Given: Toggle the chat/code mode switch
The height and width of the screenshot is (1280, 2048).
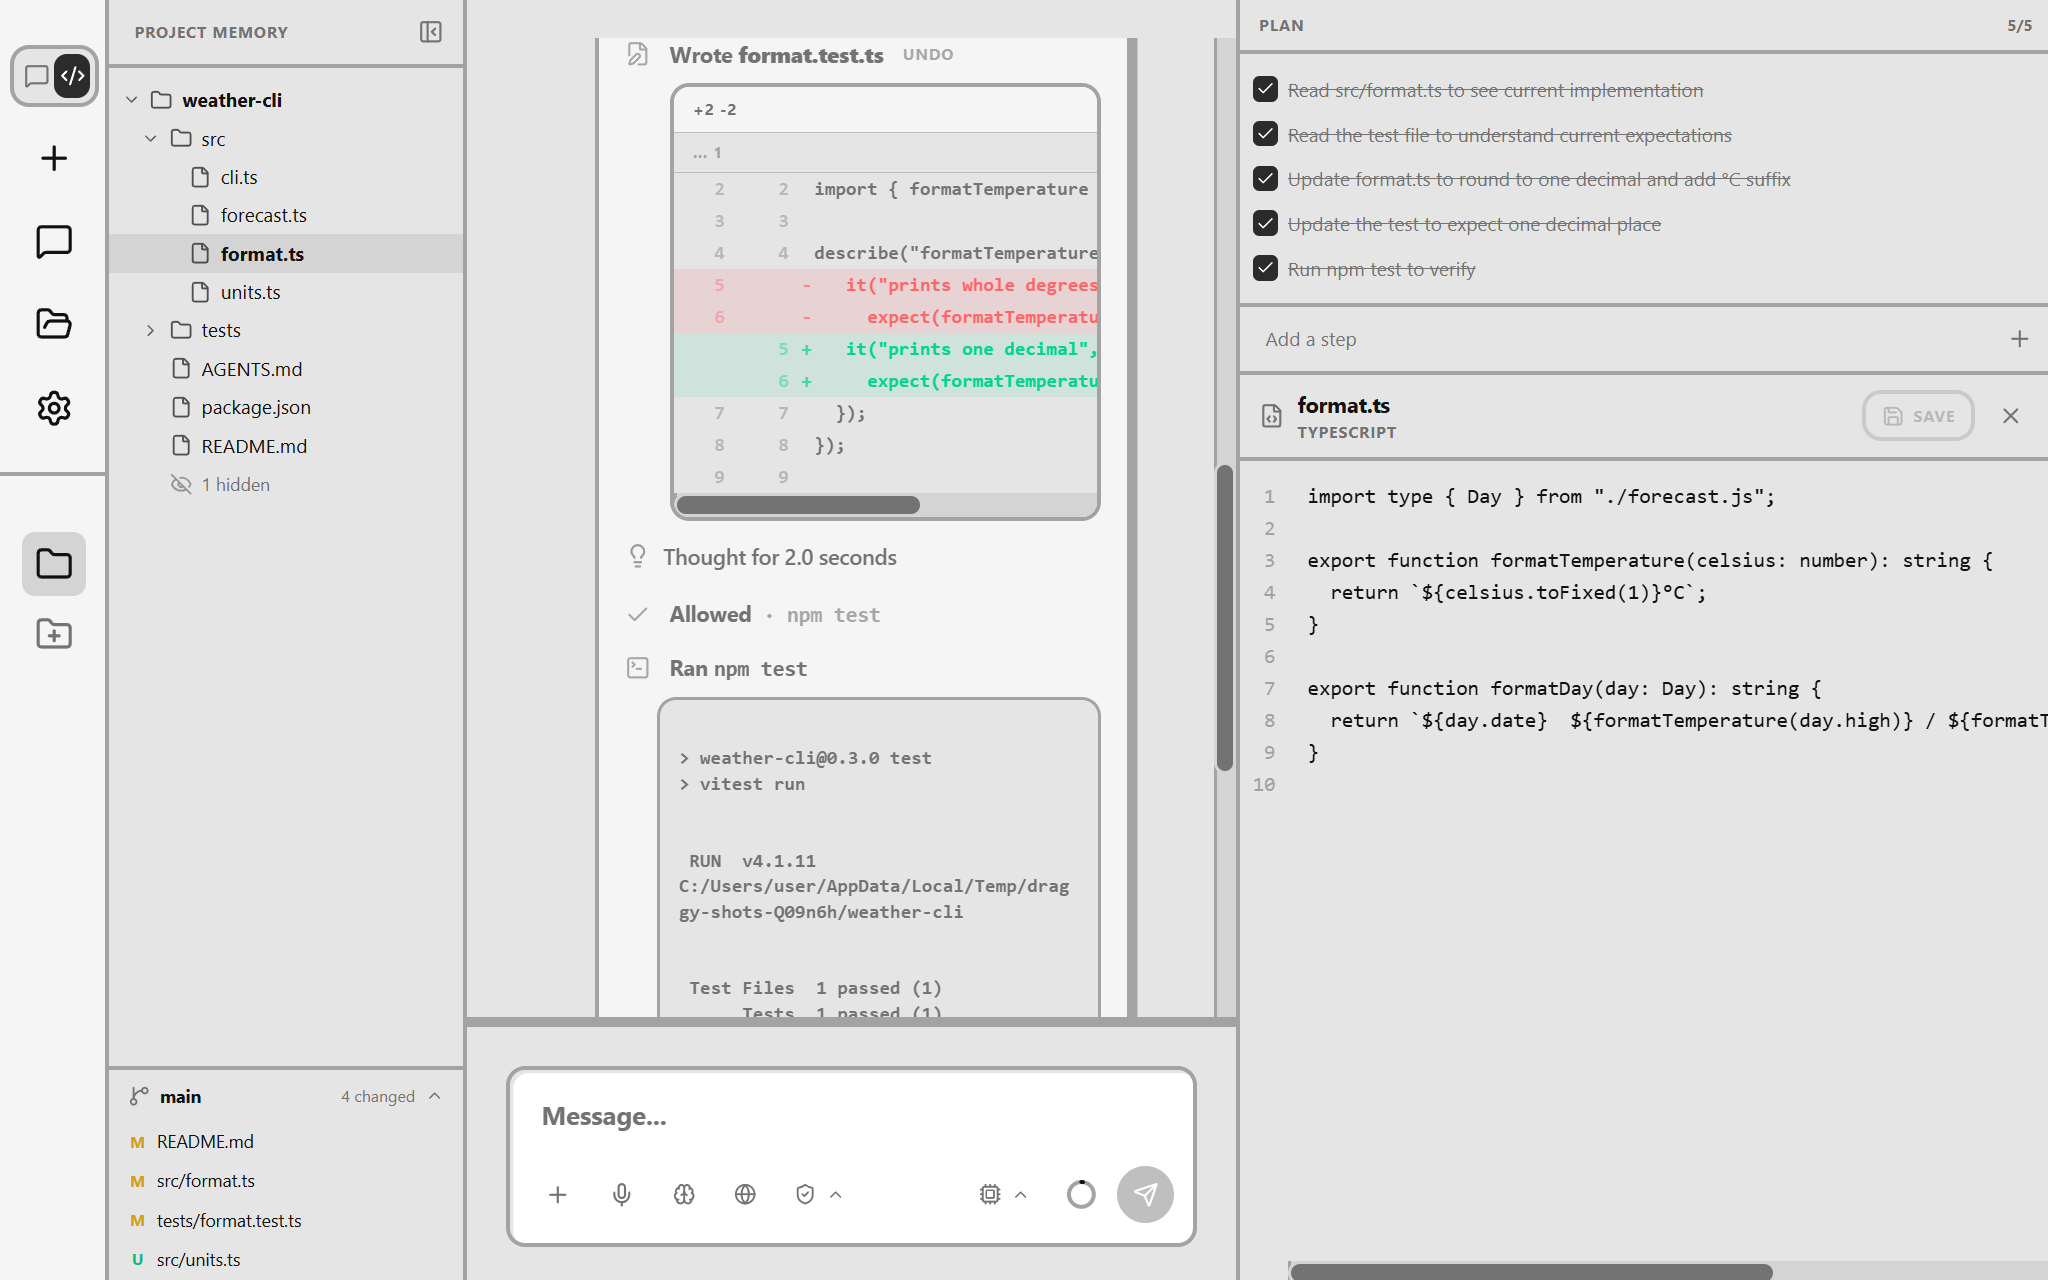Looking at the screenshot, I should pyautogui.click(x=54, y=76).
